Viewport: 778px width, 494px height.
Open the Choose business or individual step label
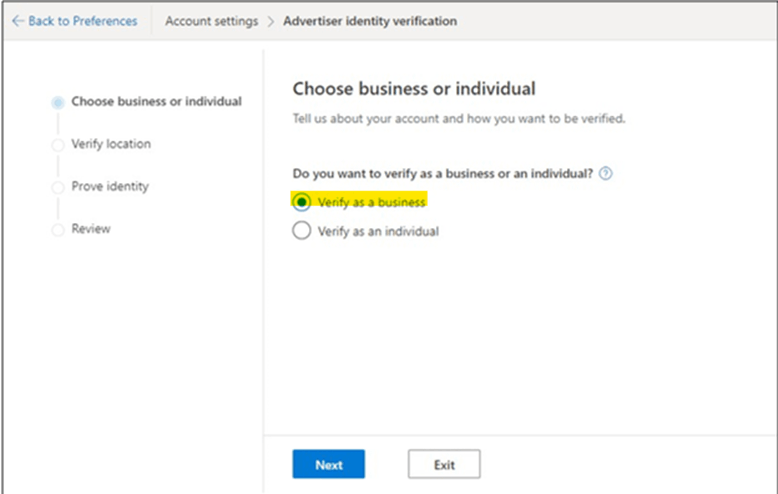click(x=156, y=102)
